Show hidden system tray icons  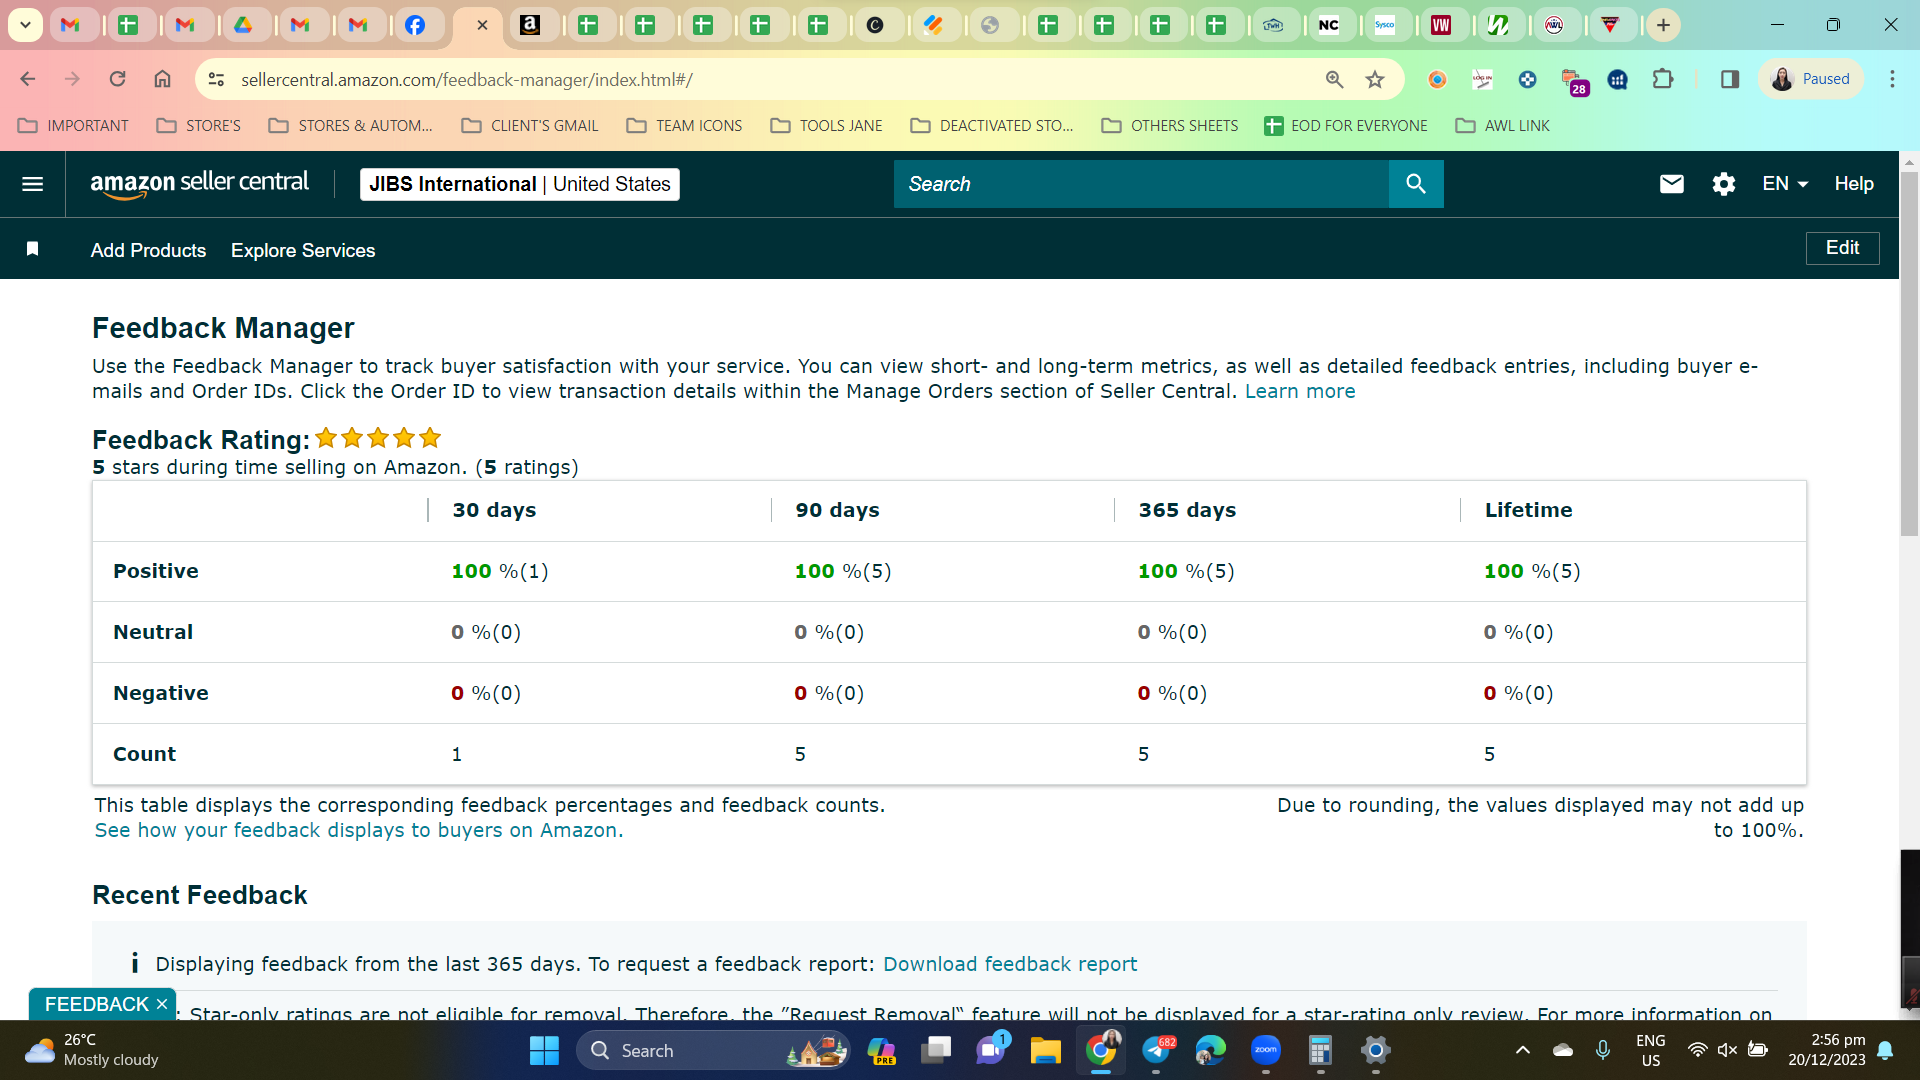point(1522,1050)
